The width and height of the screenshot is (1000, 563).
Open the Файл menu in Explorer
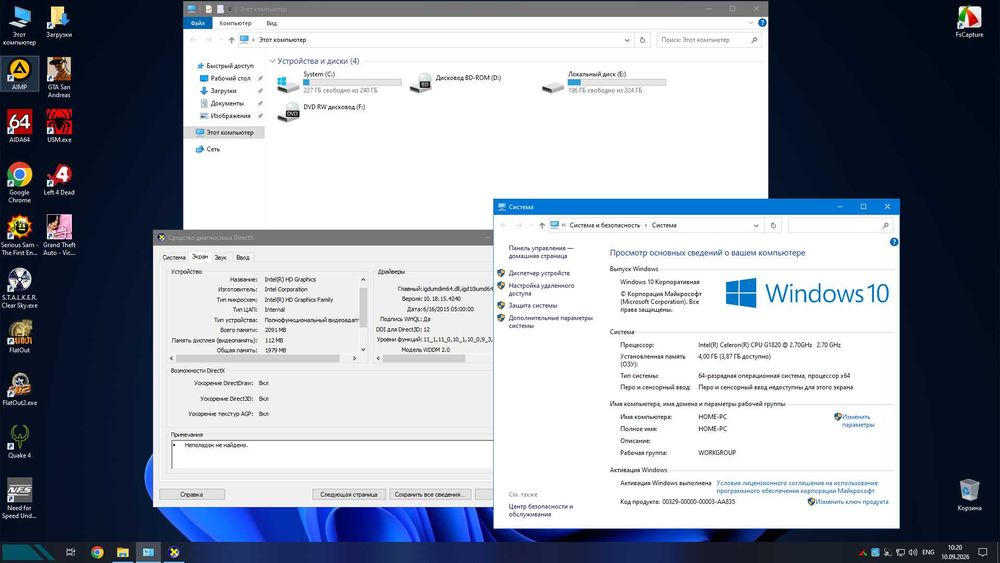pos(198,23)
